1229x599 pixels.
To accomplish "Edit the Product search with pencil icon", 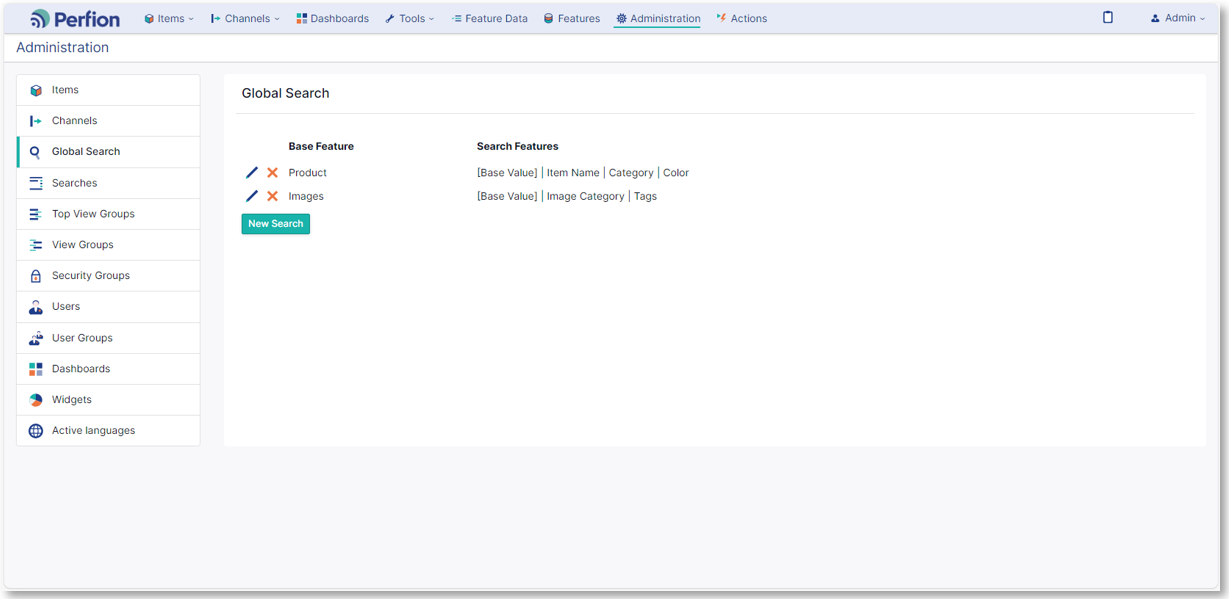I will [x=252, y=173].
